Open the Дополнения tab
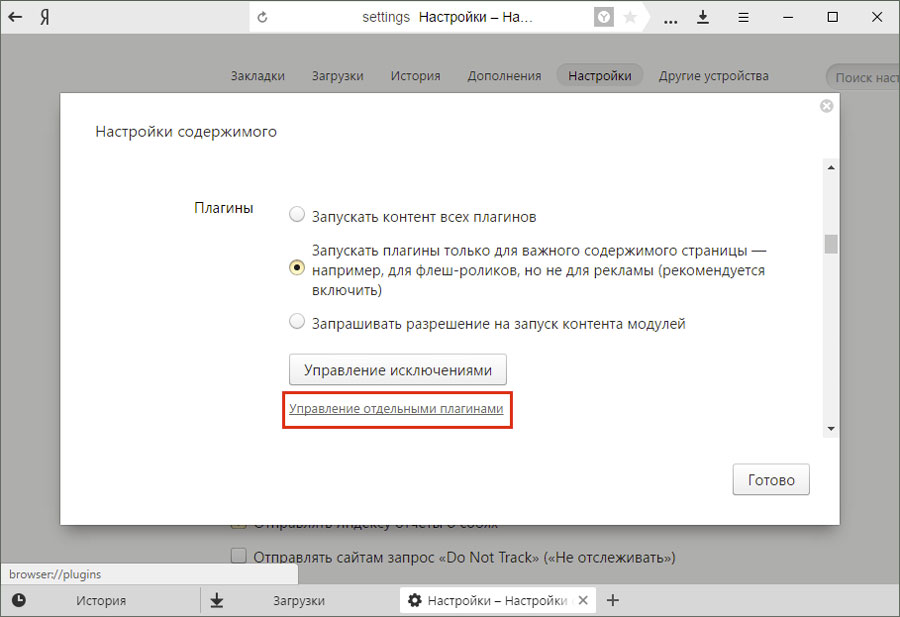This screenshot has width=900, height=617. coord(504,76)
